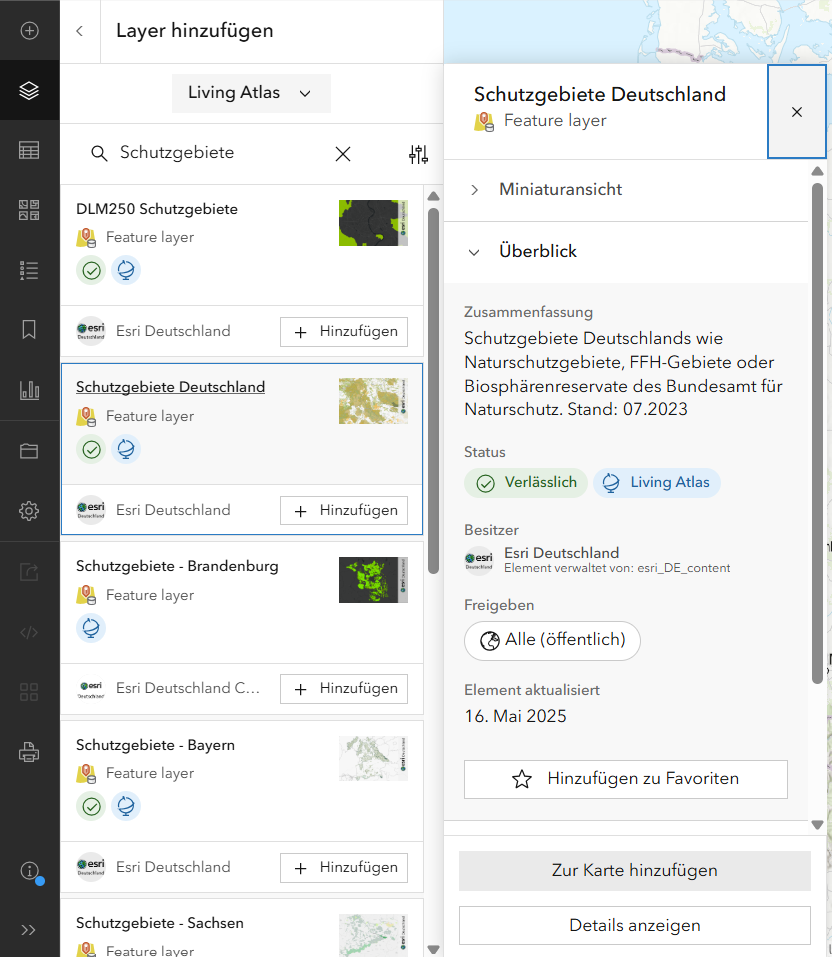Click the create app grid icon
This screenshot has height=957, width=832.
pyautogui.click(x=29, y=692)
